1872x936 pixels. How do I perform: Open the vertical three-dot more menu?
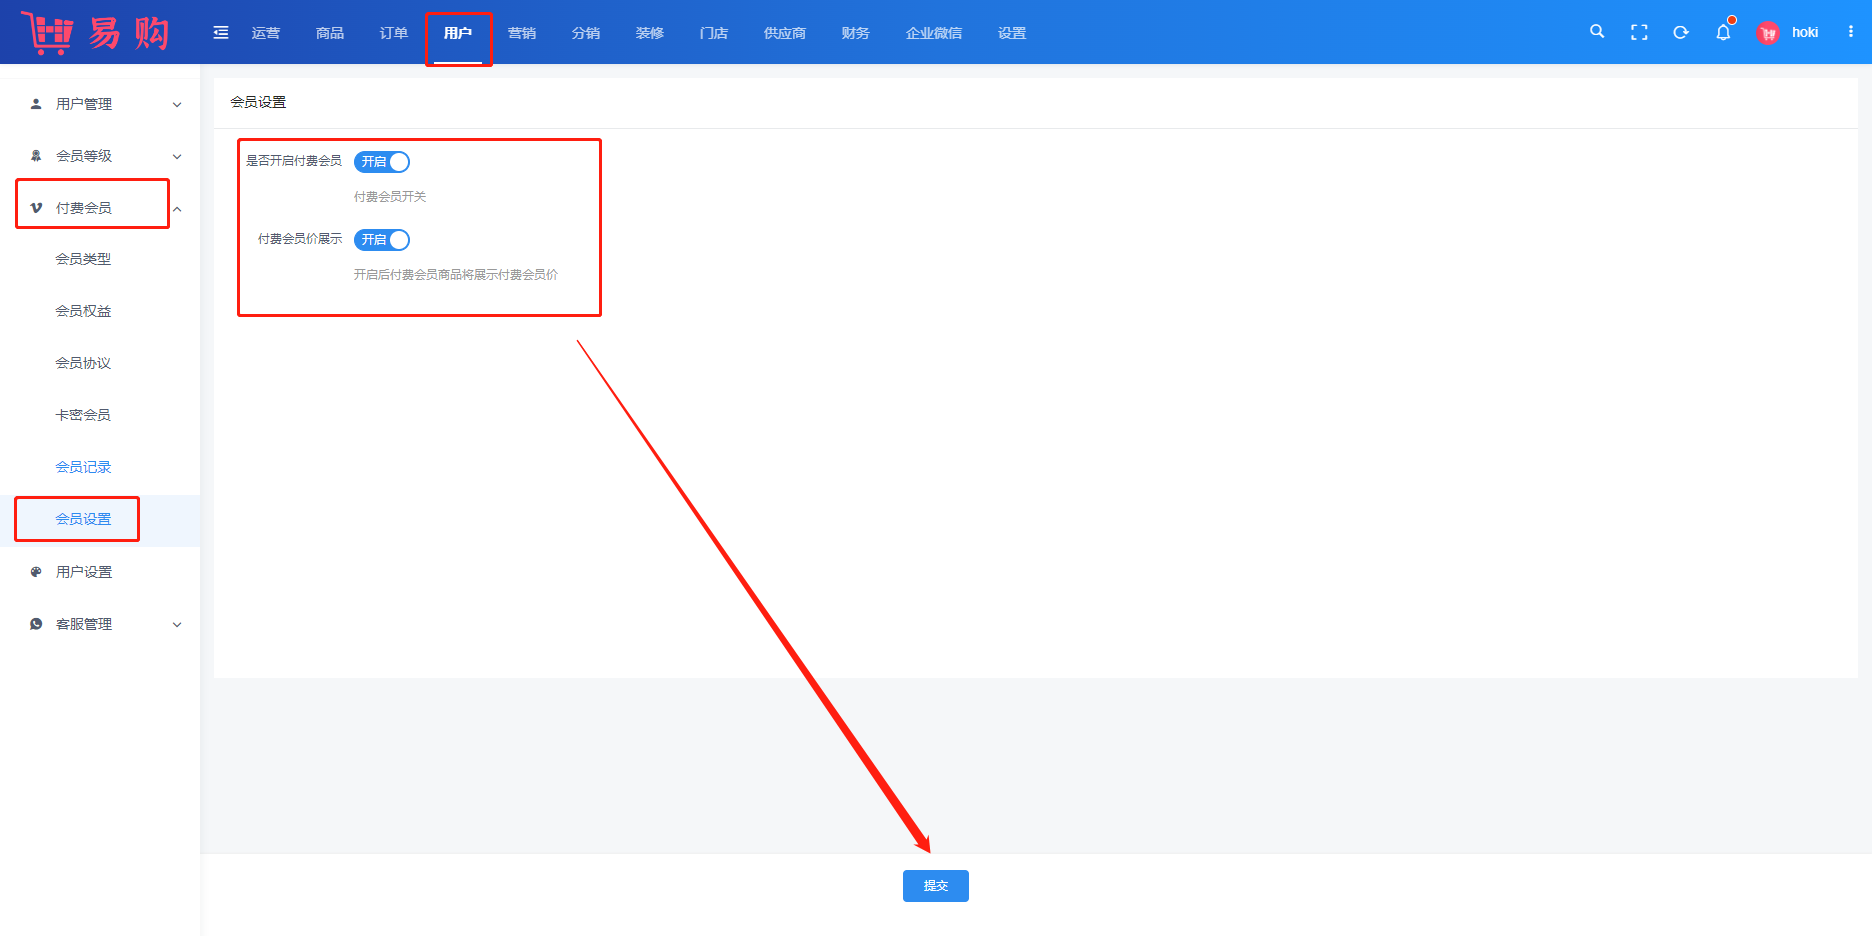coord(1851,32)
